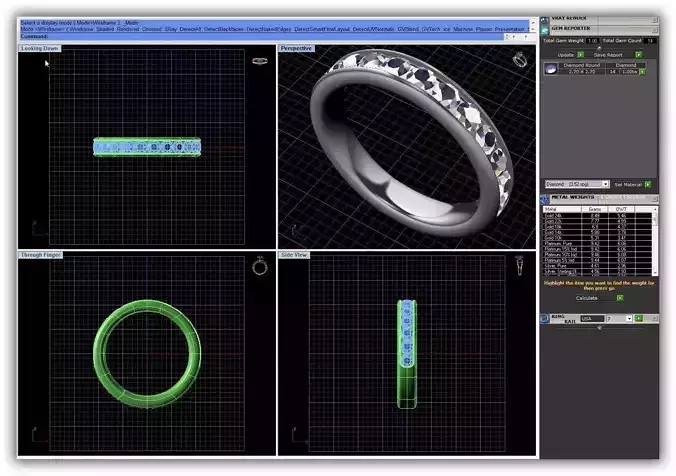Click the Calculate label
This screenshot has height=476, width=676.
pyautogui.click(x=586, y=298)
